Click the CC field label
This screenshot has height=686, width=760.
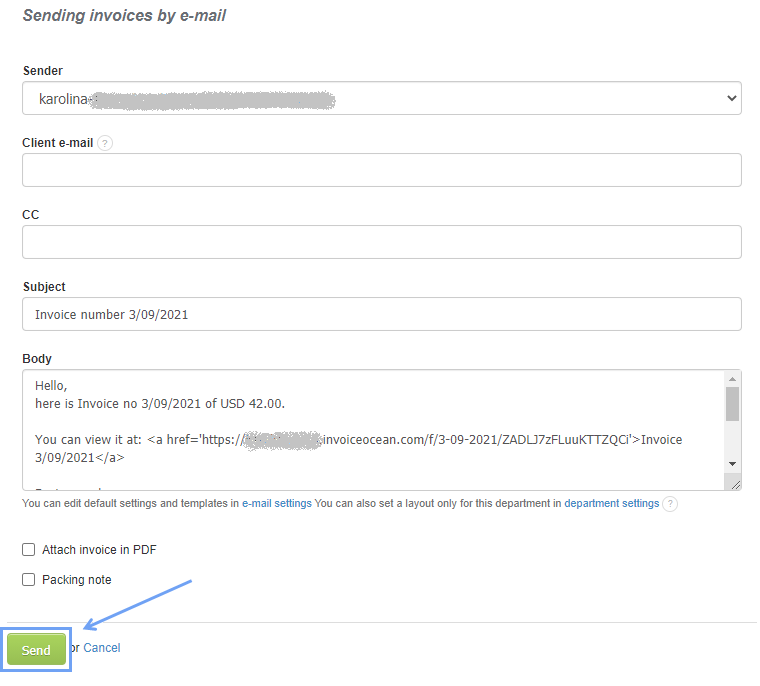(31, 215)
